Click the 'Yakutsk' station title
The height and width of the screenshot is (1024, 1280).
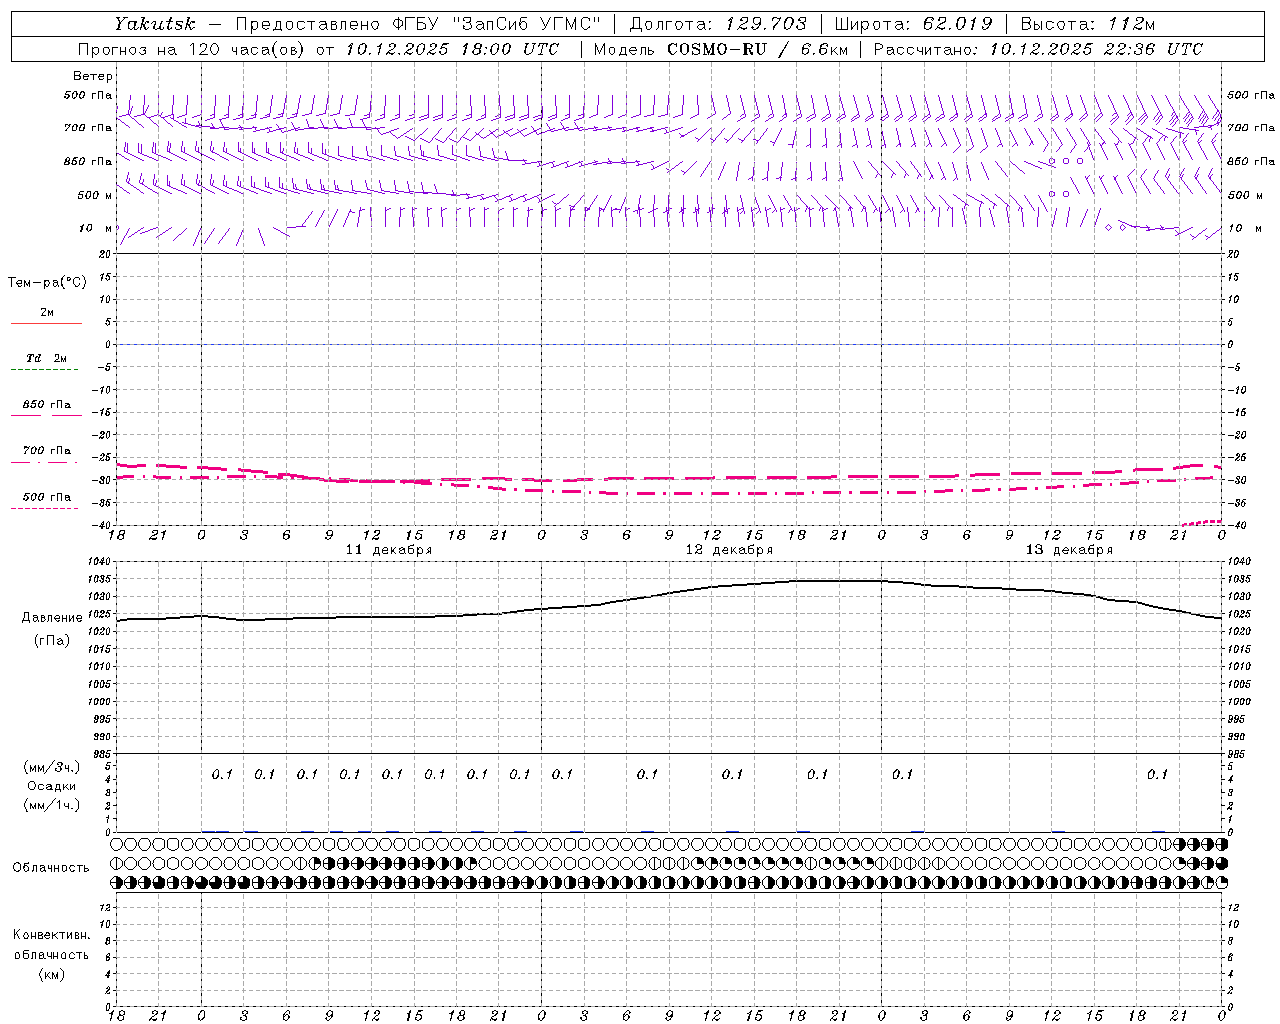[x=154, y=24]
